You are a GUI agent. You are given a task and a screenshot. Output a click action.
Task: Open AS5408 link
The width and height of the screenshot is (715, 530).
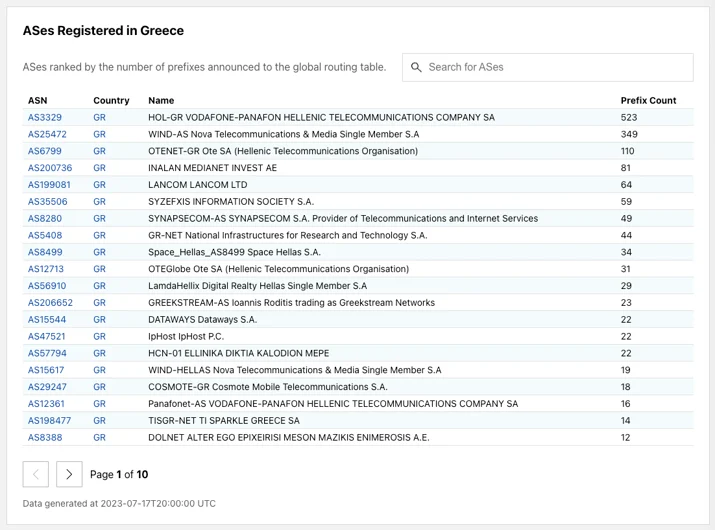pyautogui.click(x=45, y=236)
